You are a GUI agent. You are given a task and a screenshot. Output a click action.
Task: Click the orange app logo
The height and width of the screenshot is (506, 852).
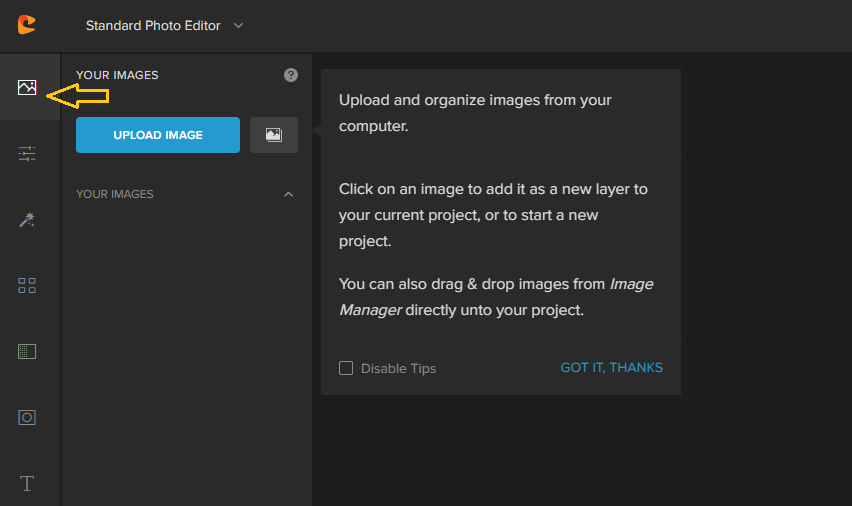tap(27, 25)
